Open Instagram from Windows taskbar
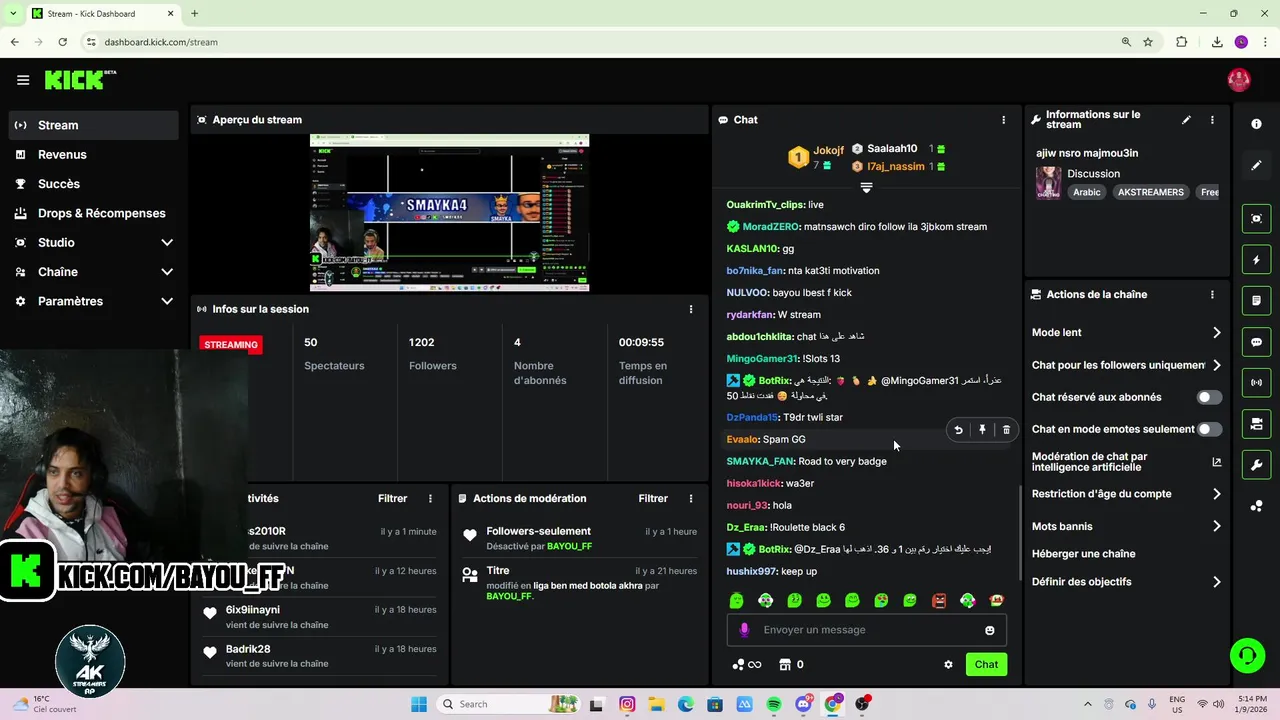 tap(627, 704)
